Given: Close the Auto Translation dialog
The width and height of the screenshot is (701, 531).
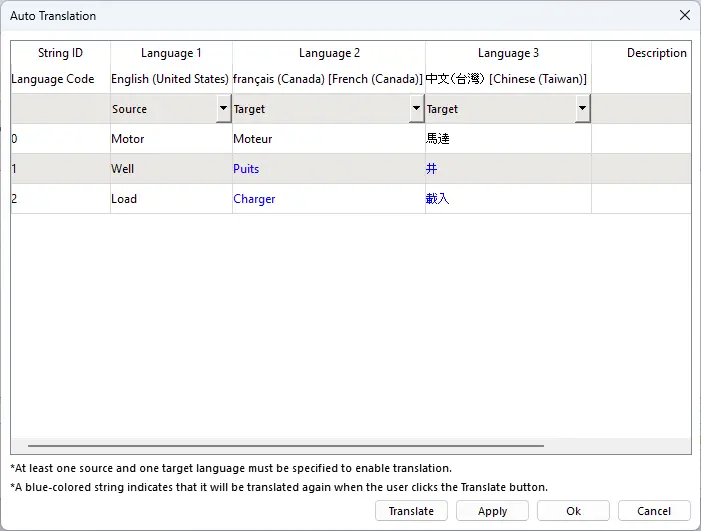Looking at the screenshot, I should 684,15.
